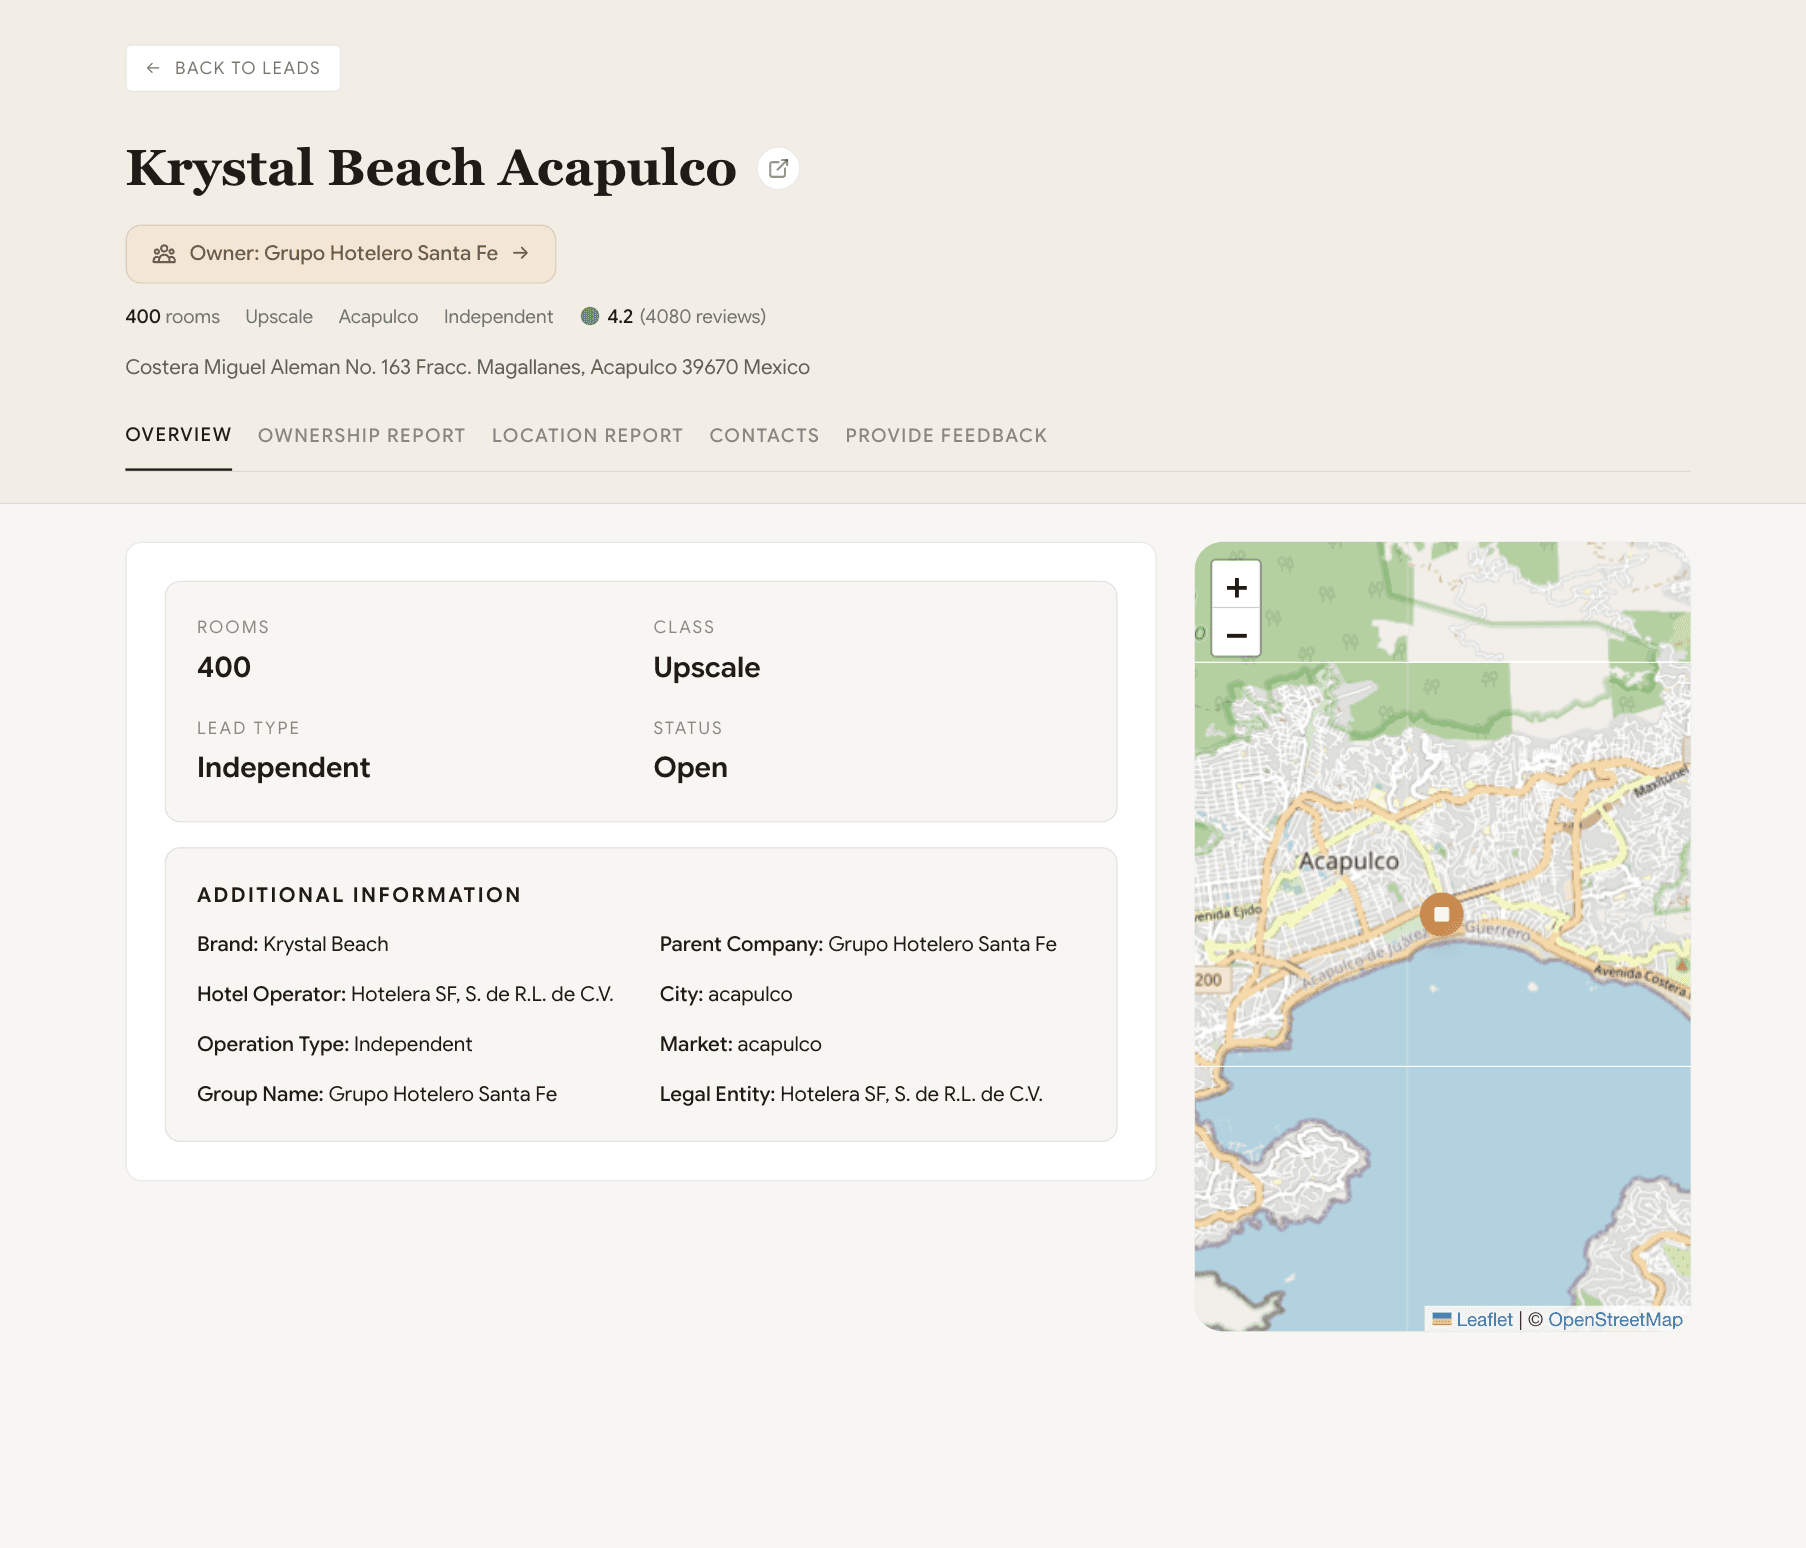
Task: Click the Class value 'Upscale' in card
Action: tap(706, 667)
